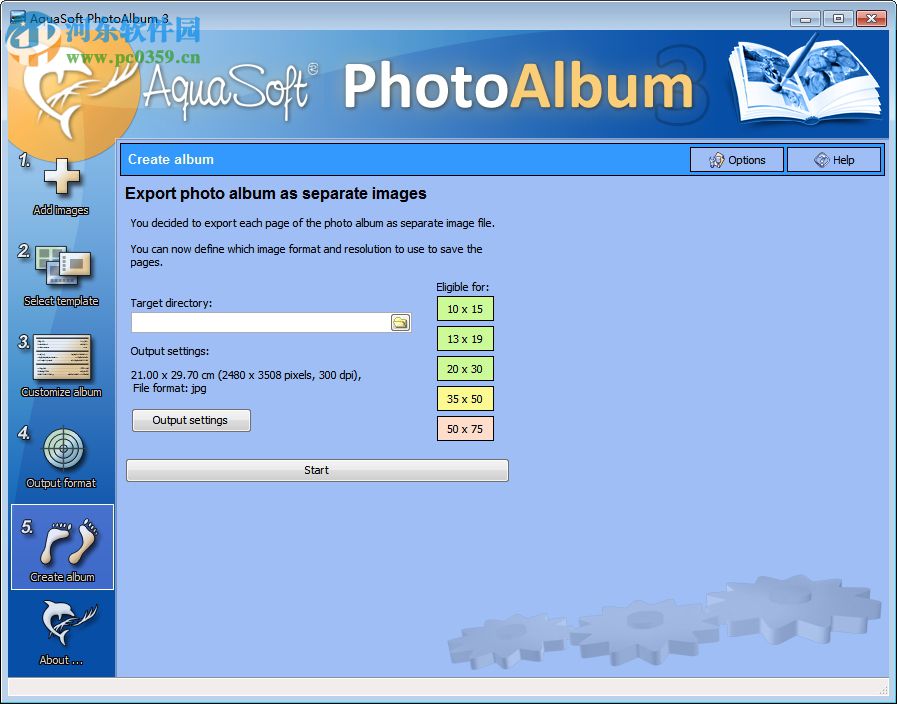Click inside the Target directory field
The image size is (897, 704).
pos(260,322)
